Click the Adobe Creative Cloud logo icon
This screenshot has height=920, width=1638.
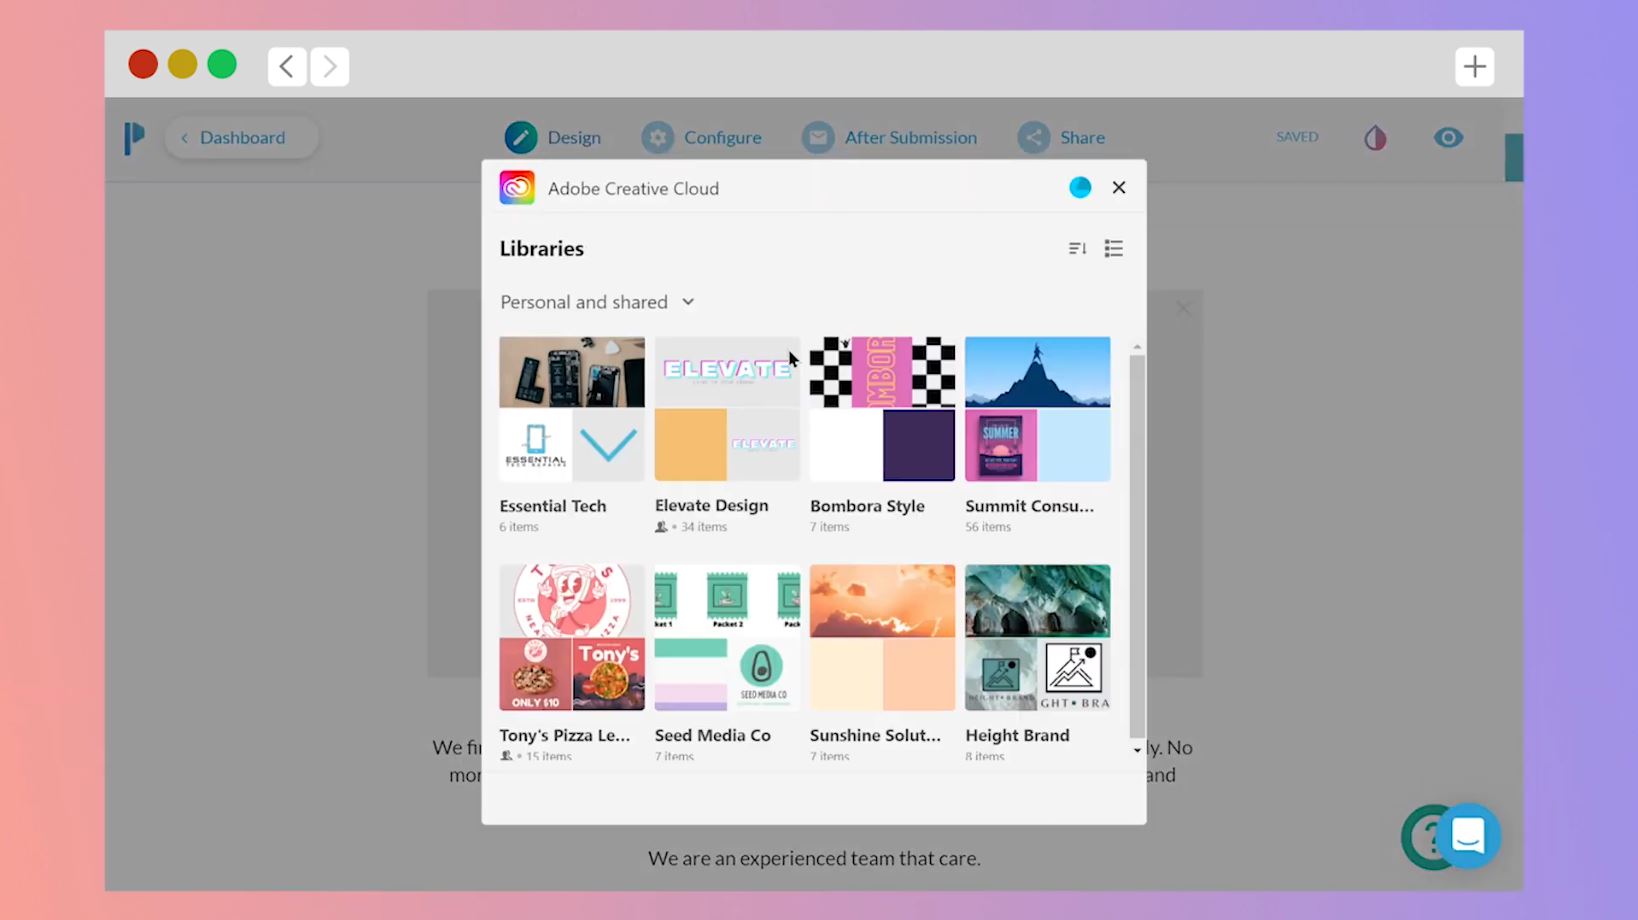pyautogui.click(x=517, y=188)
